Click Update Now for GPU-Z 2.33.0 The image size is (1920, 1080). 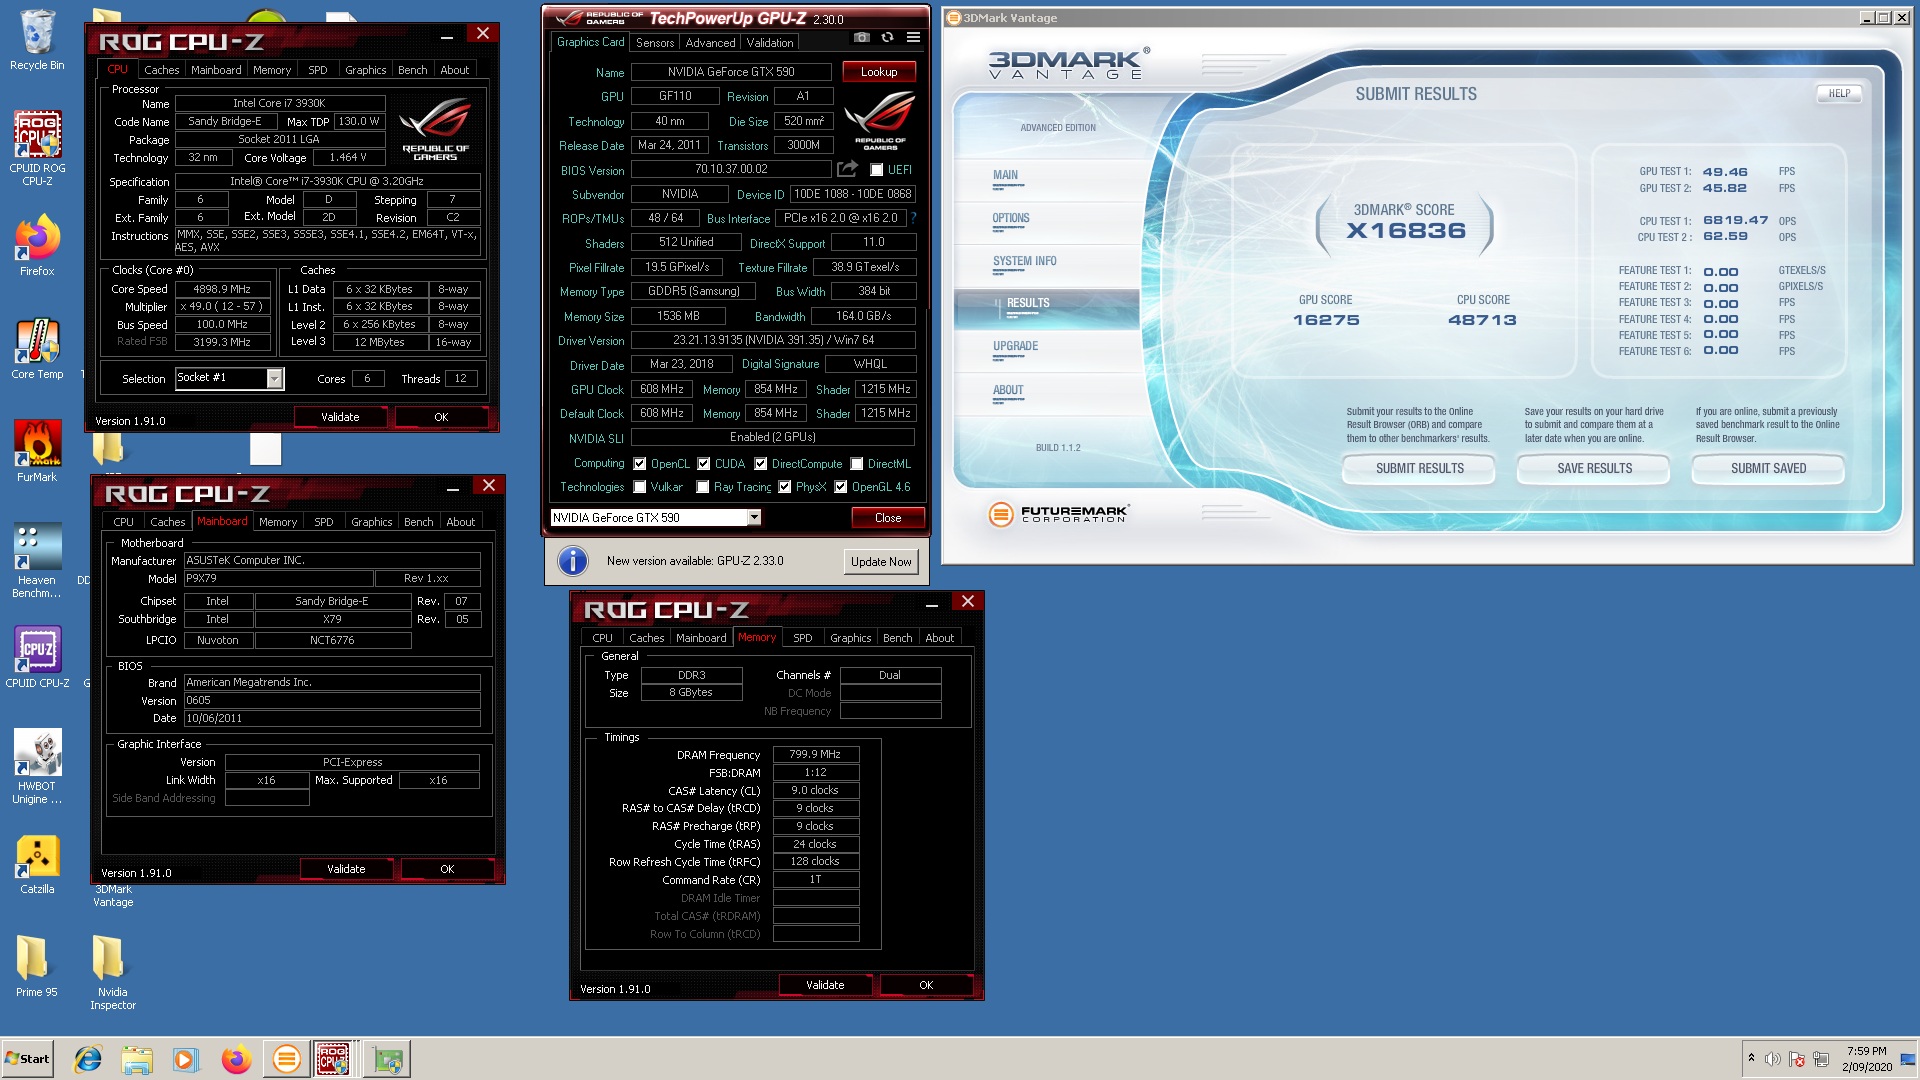tap(881, 562)
